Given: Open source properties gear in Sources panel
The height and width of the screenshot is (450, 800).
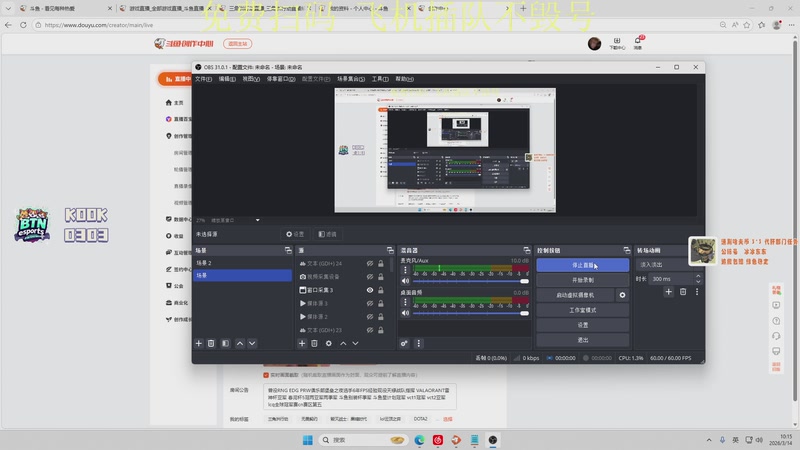Looking at the screenshot, I should click(329, 343).
